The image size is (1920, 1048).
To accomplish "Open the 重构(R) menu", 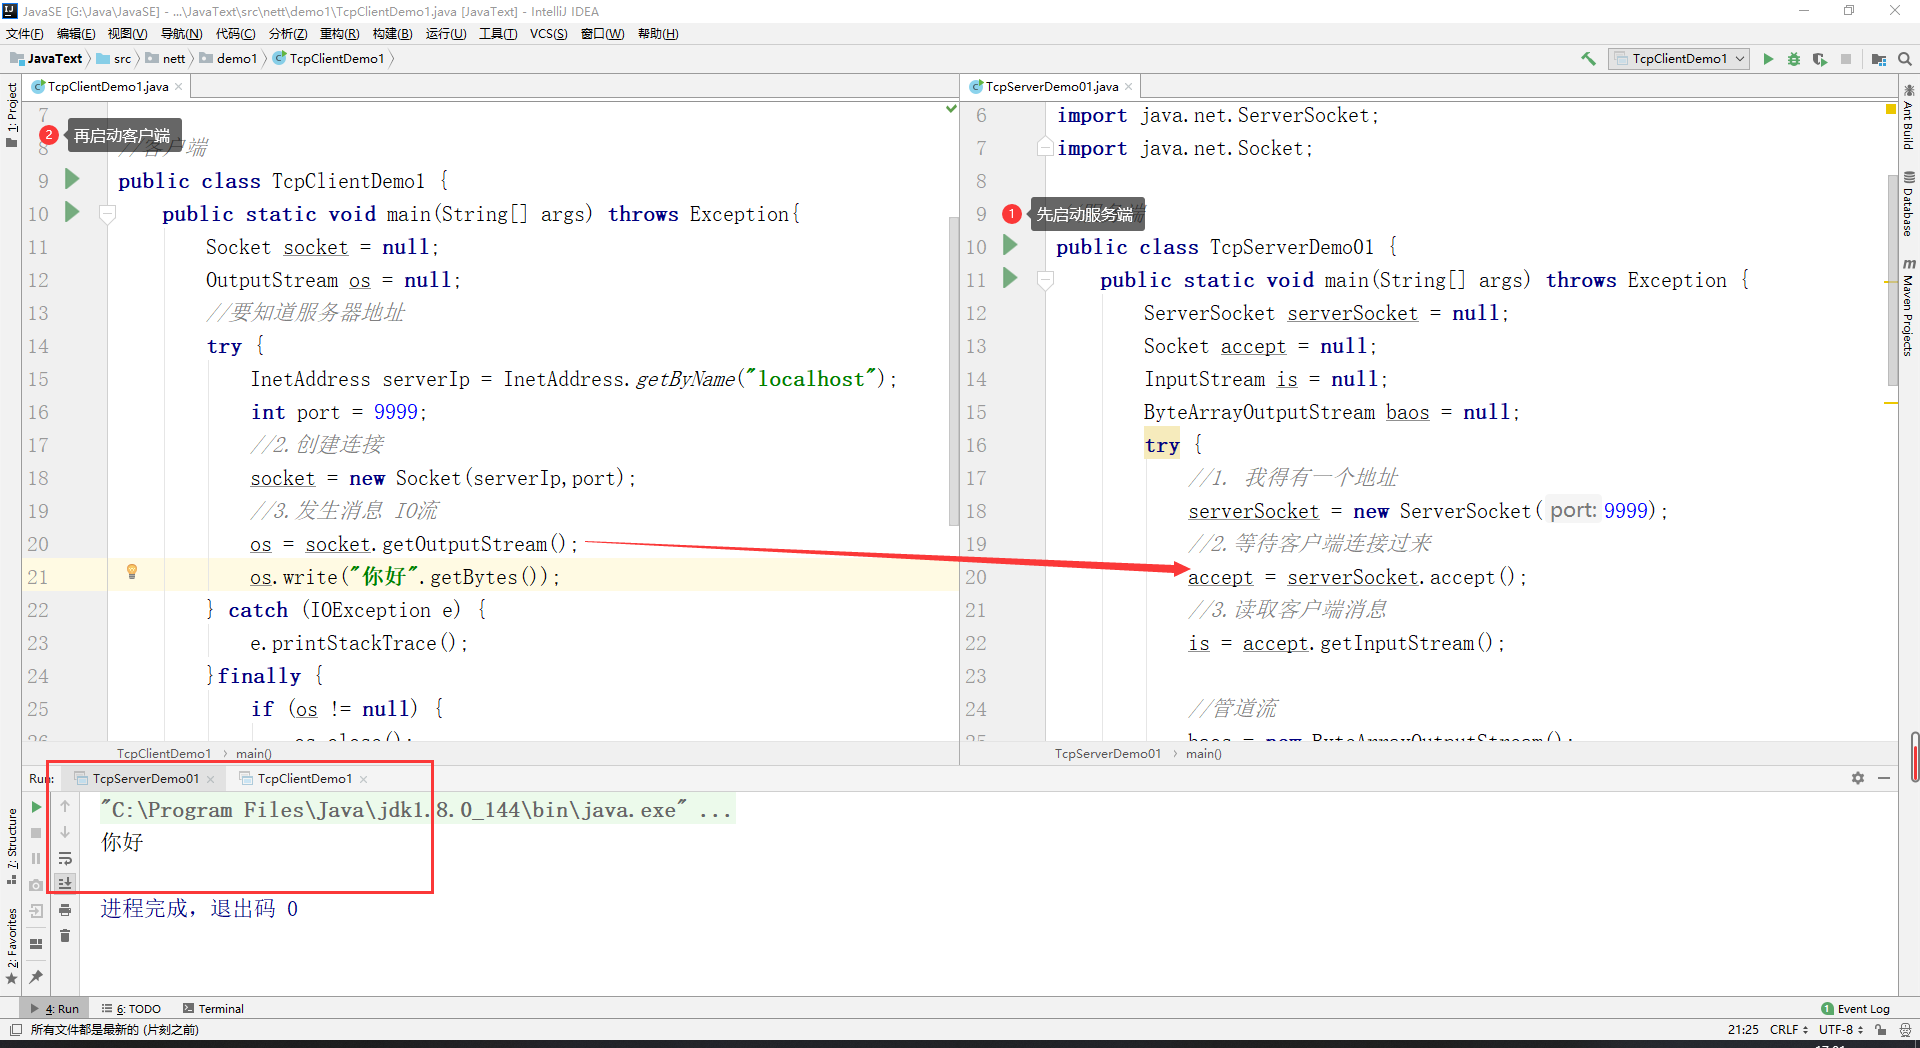I will click(339, 34).
